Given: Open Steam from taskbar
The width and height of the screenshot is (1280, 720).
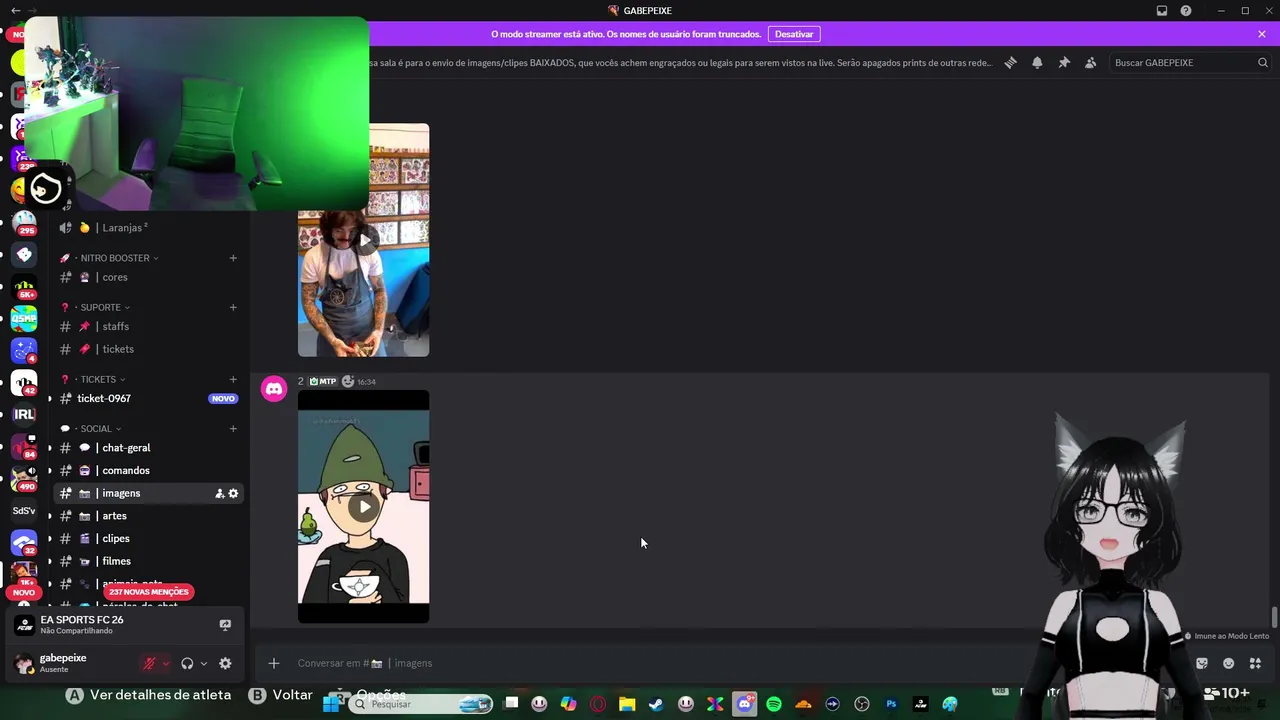Looking at the screenshot, I should click(x=656, y=704).
